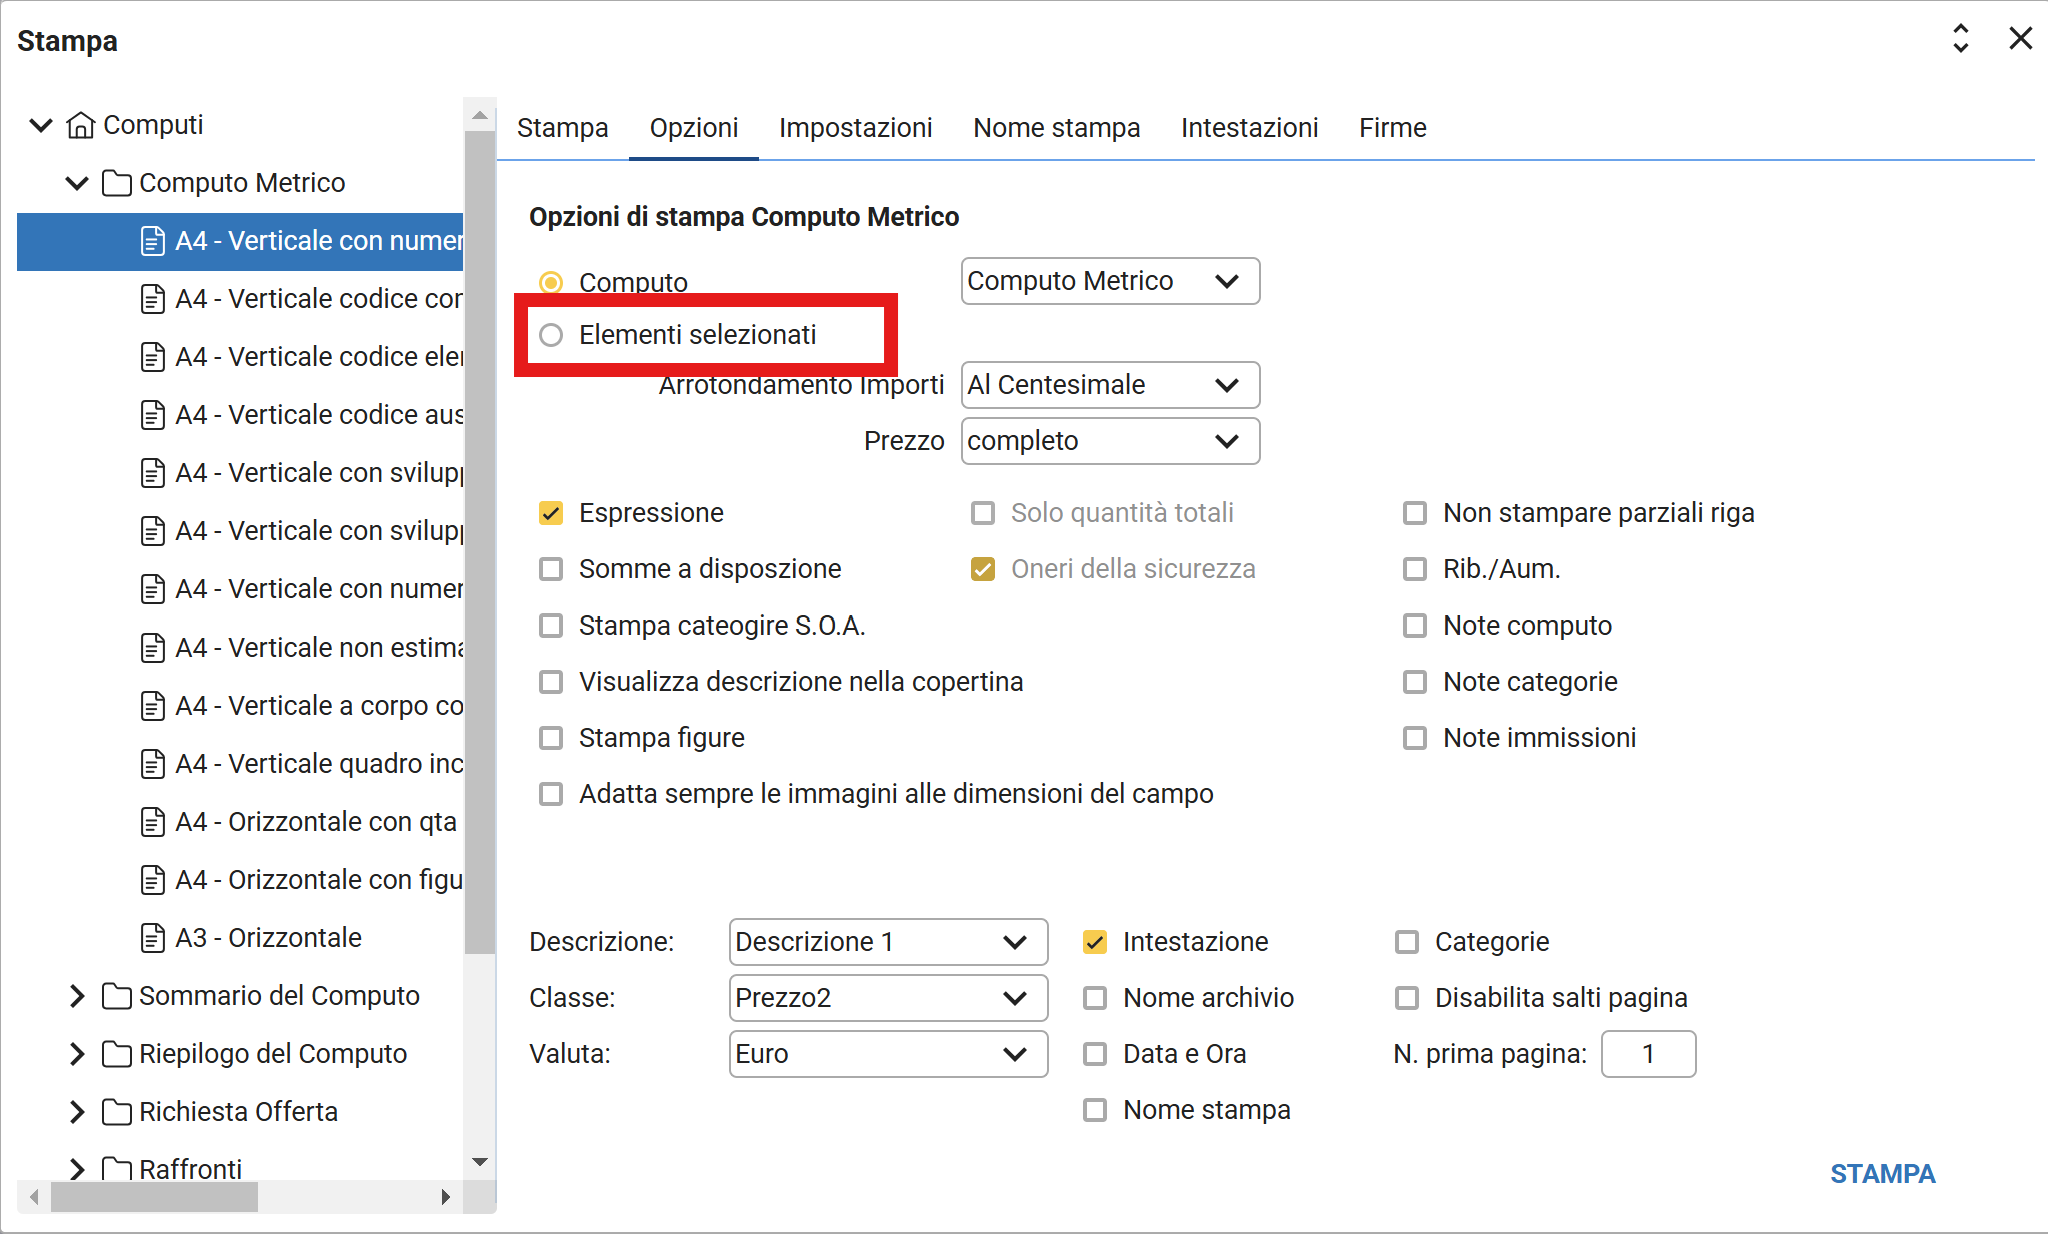Click the Richiesta Offerta folder icon
This screenshot has height=1234, width=2048.
point(117,1112)
